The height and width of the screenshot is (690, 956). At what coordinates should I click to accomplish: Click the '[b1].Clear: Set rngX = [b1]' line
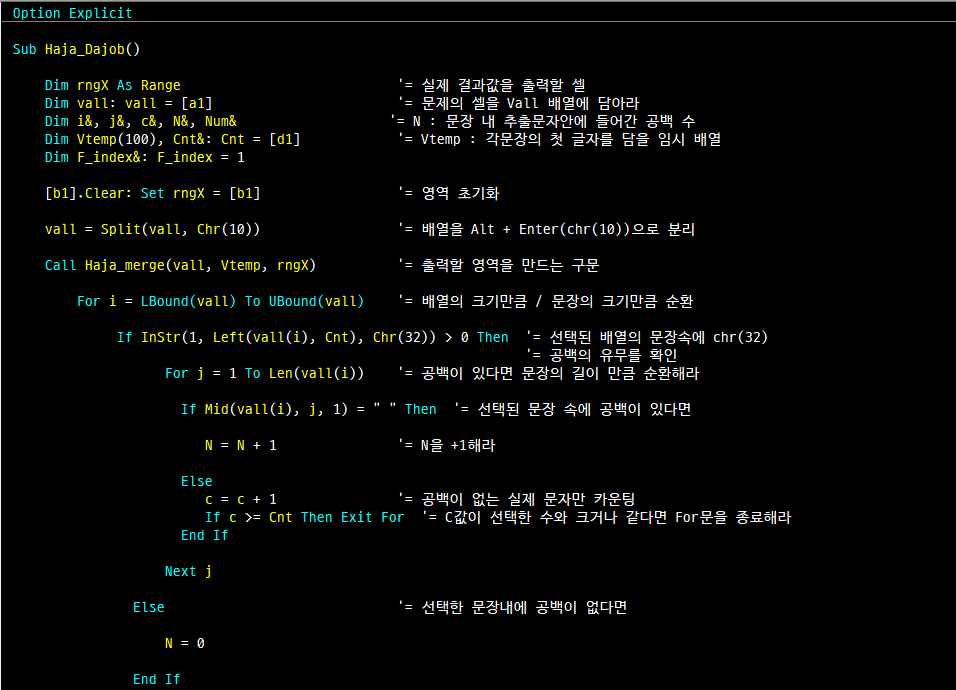click(x=152, y=193)
